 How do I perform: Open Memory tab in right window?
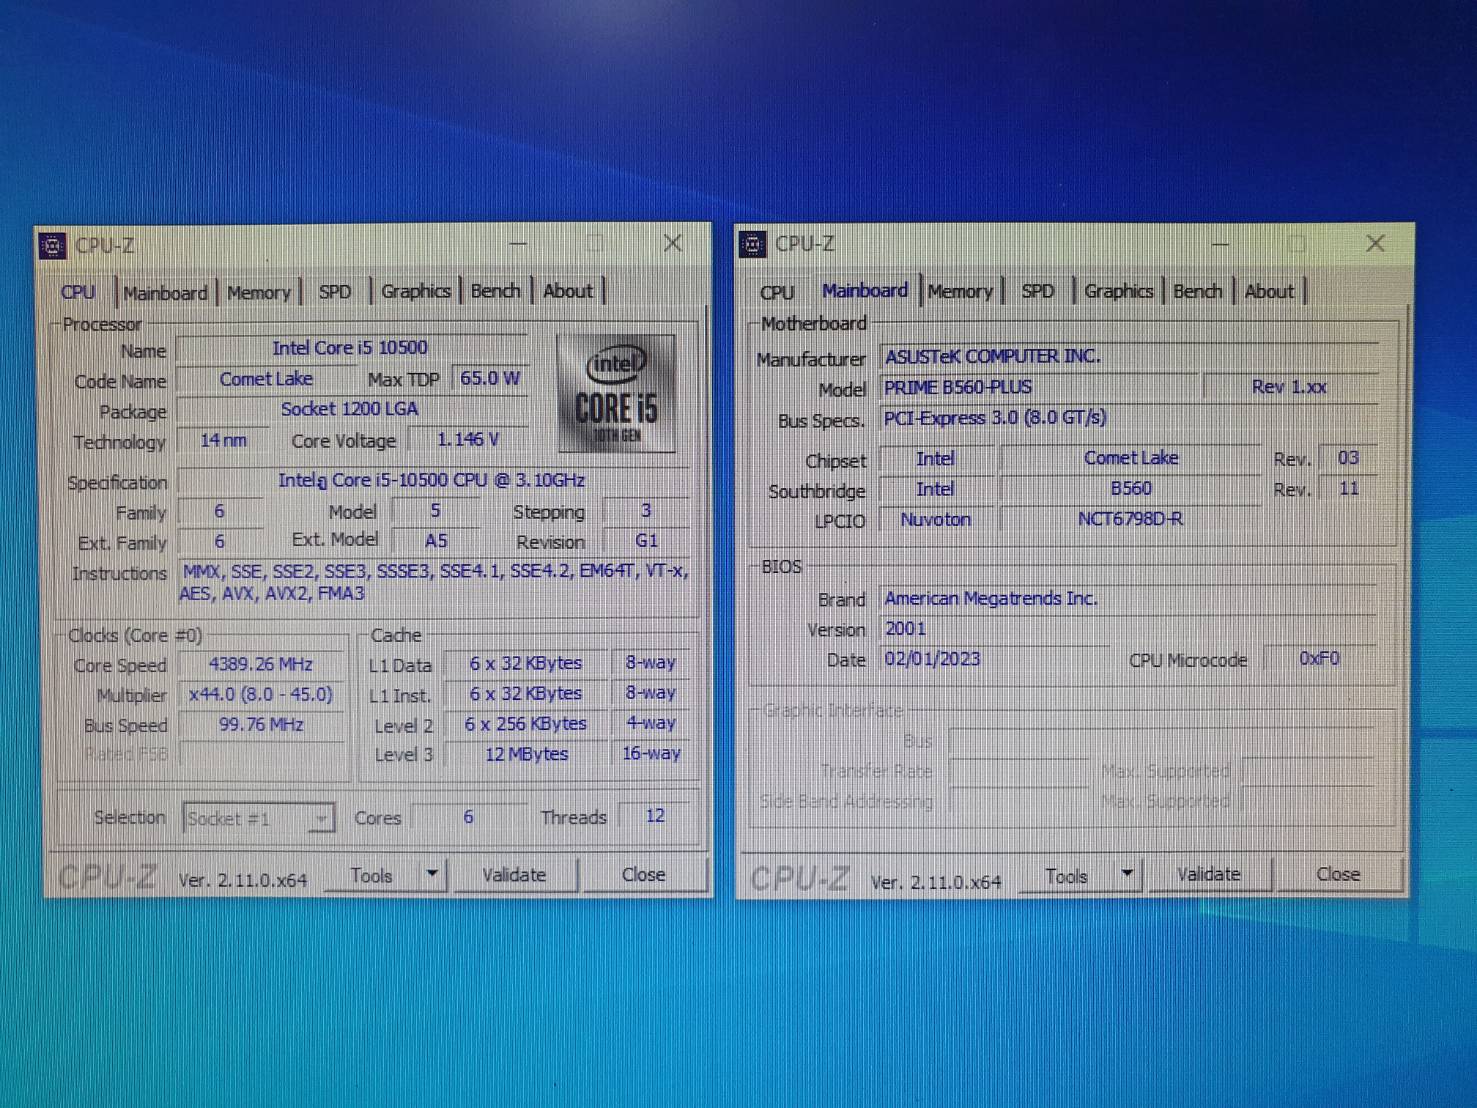point(960,292)
